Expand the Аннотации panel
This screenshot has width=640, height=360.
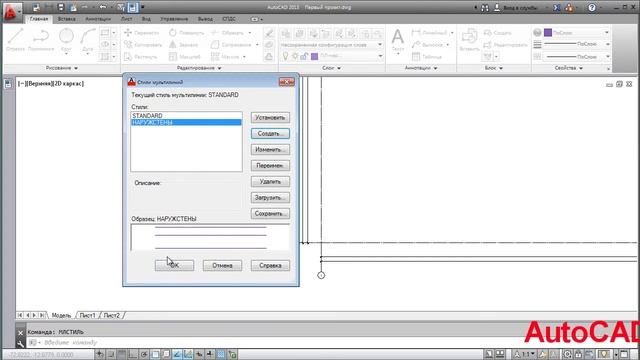tap(421, 68)
